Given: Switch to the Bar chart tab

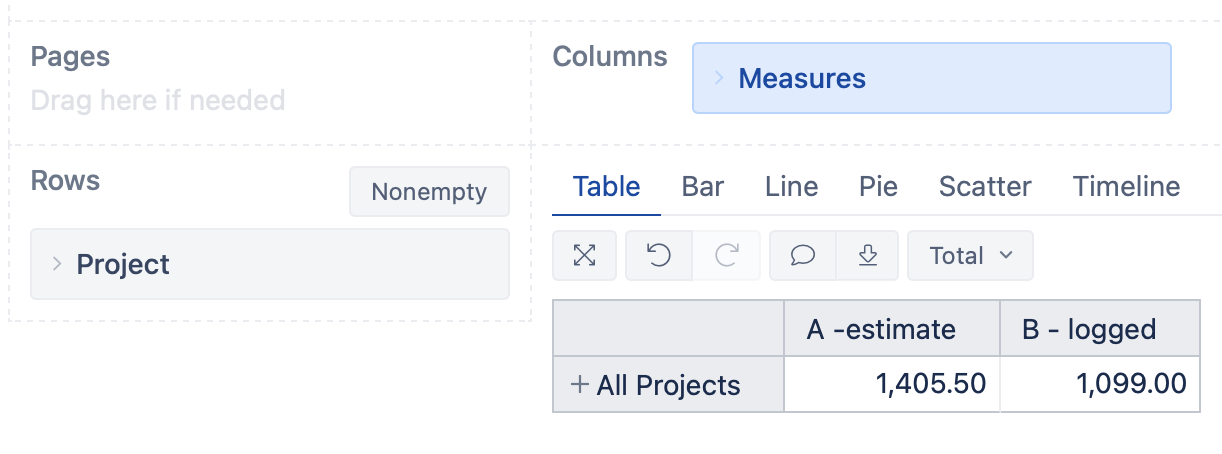Looking at the screenshot, I should 702,187.
